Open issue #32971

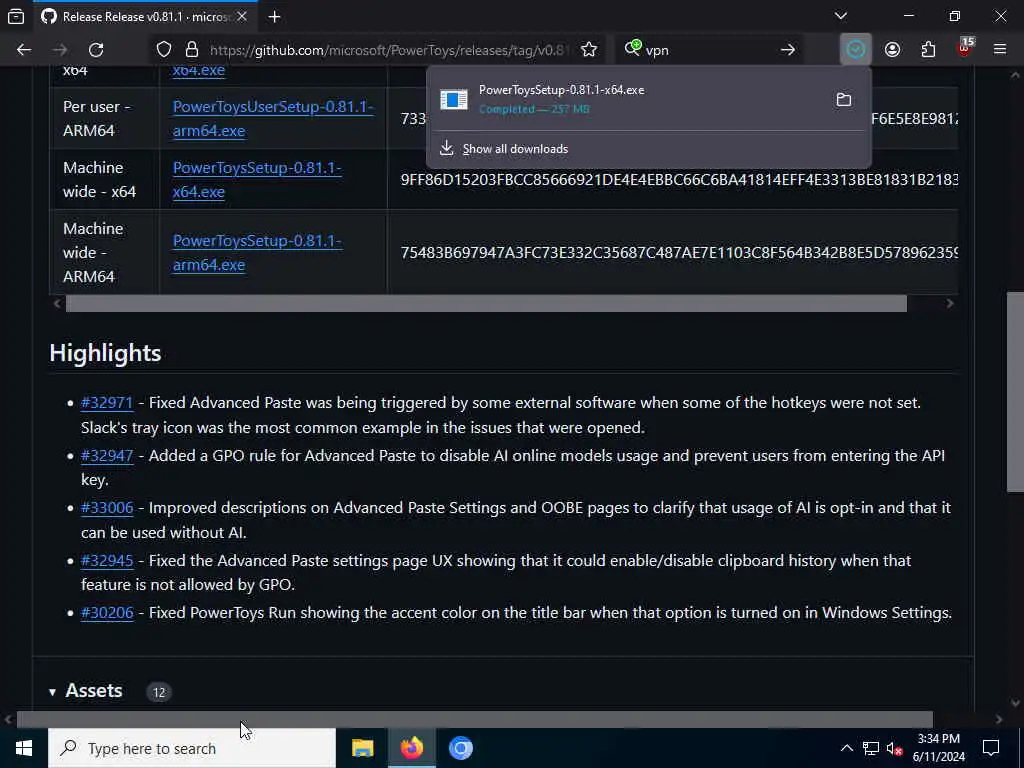(x=107, y=402)
